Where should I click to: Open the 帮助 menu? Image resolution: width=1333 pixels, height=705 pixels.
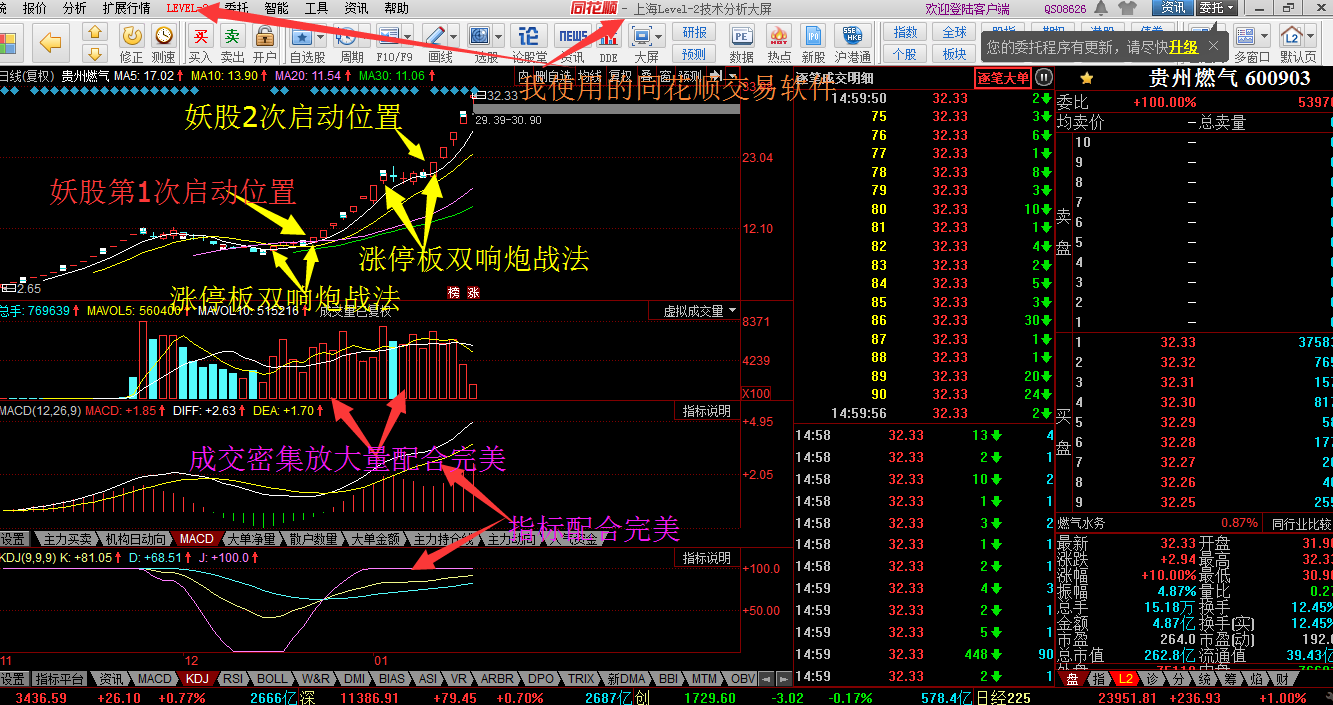click(x=396, y=8)
